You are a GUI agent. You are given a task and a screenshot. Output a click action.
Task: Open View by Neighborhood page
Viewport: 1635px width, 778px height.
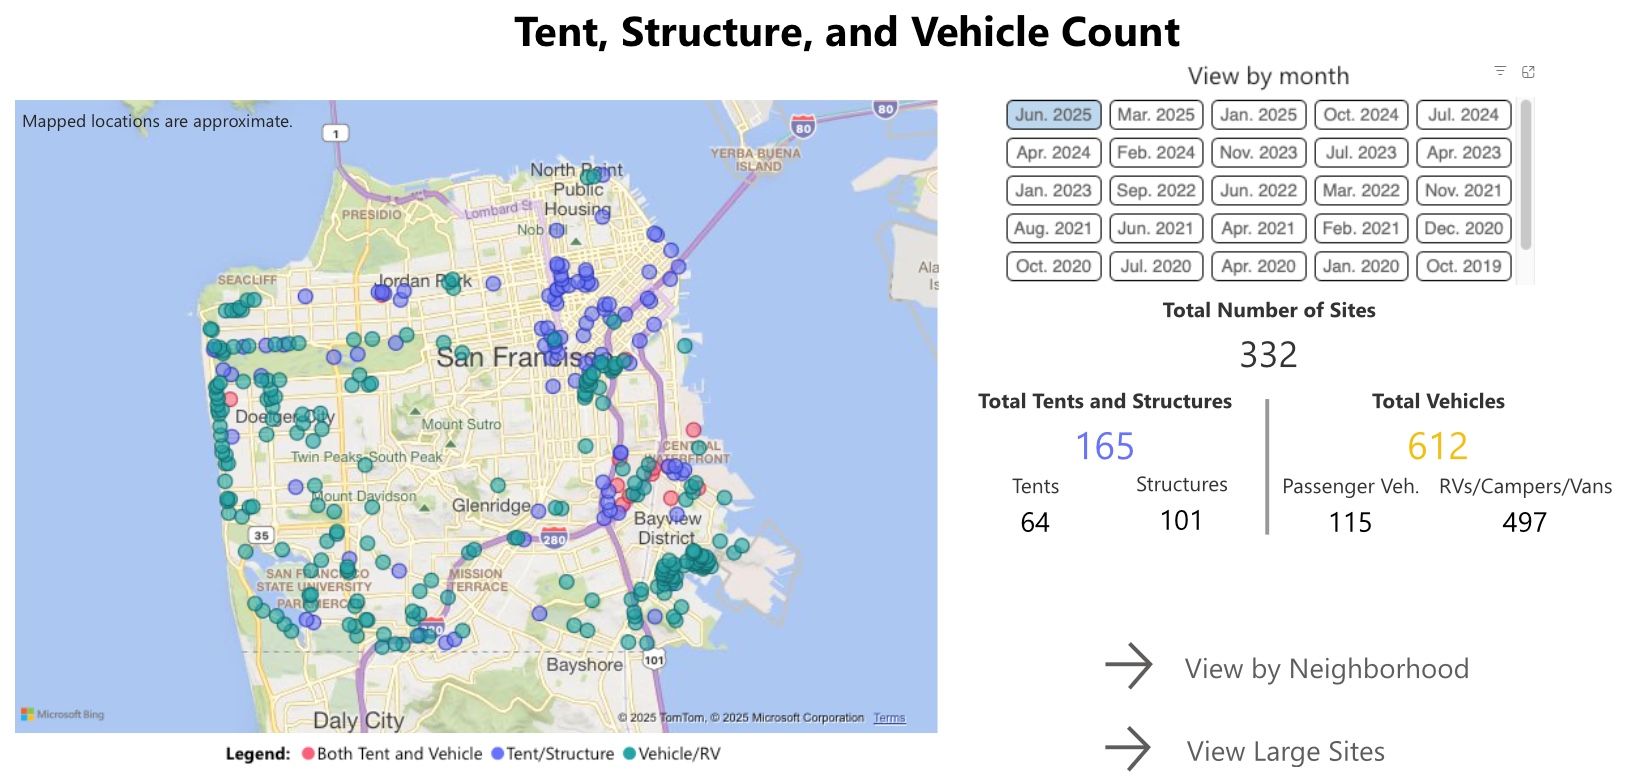tap(1326, 668)
